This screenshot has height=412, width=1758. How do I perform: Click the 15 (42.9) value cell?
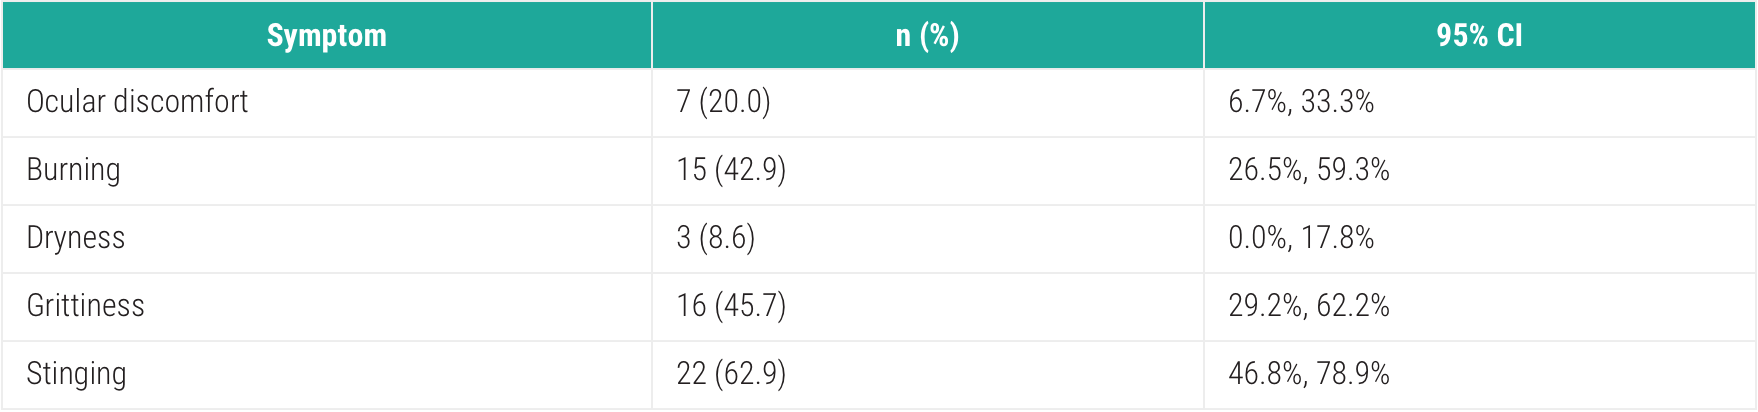point(928,171)
